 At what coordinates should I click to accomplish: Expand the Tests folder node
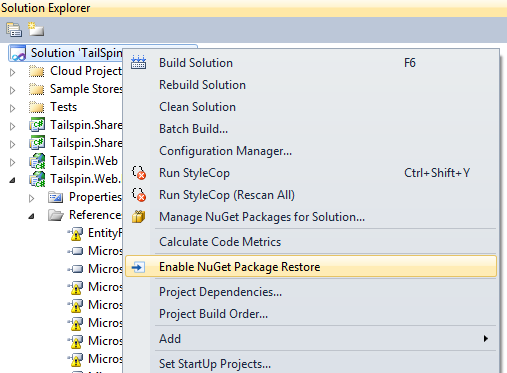click(12, 108)
